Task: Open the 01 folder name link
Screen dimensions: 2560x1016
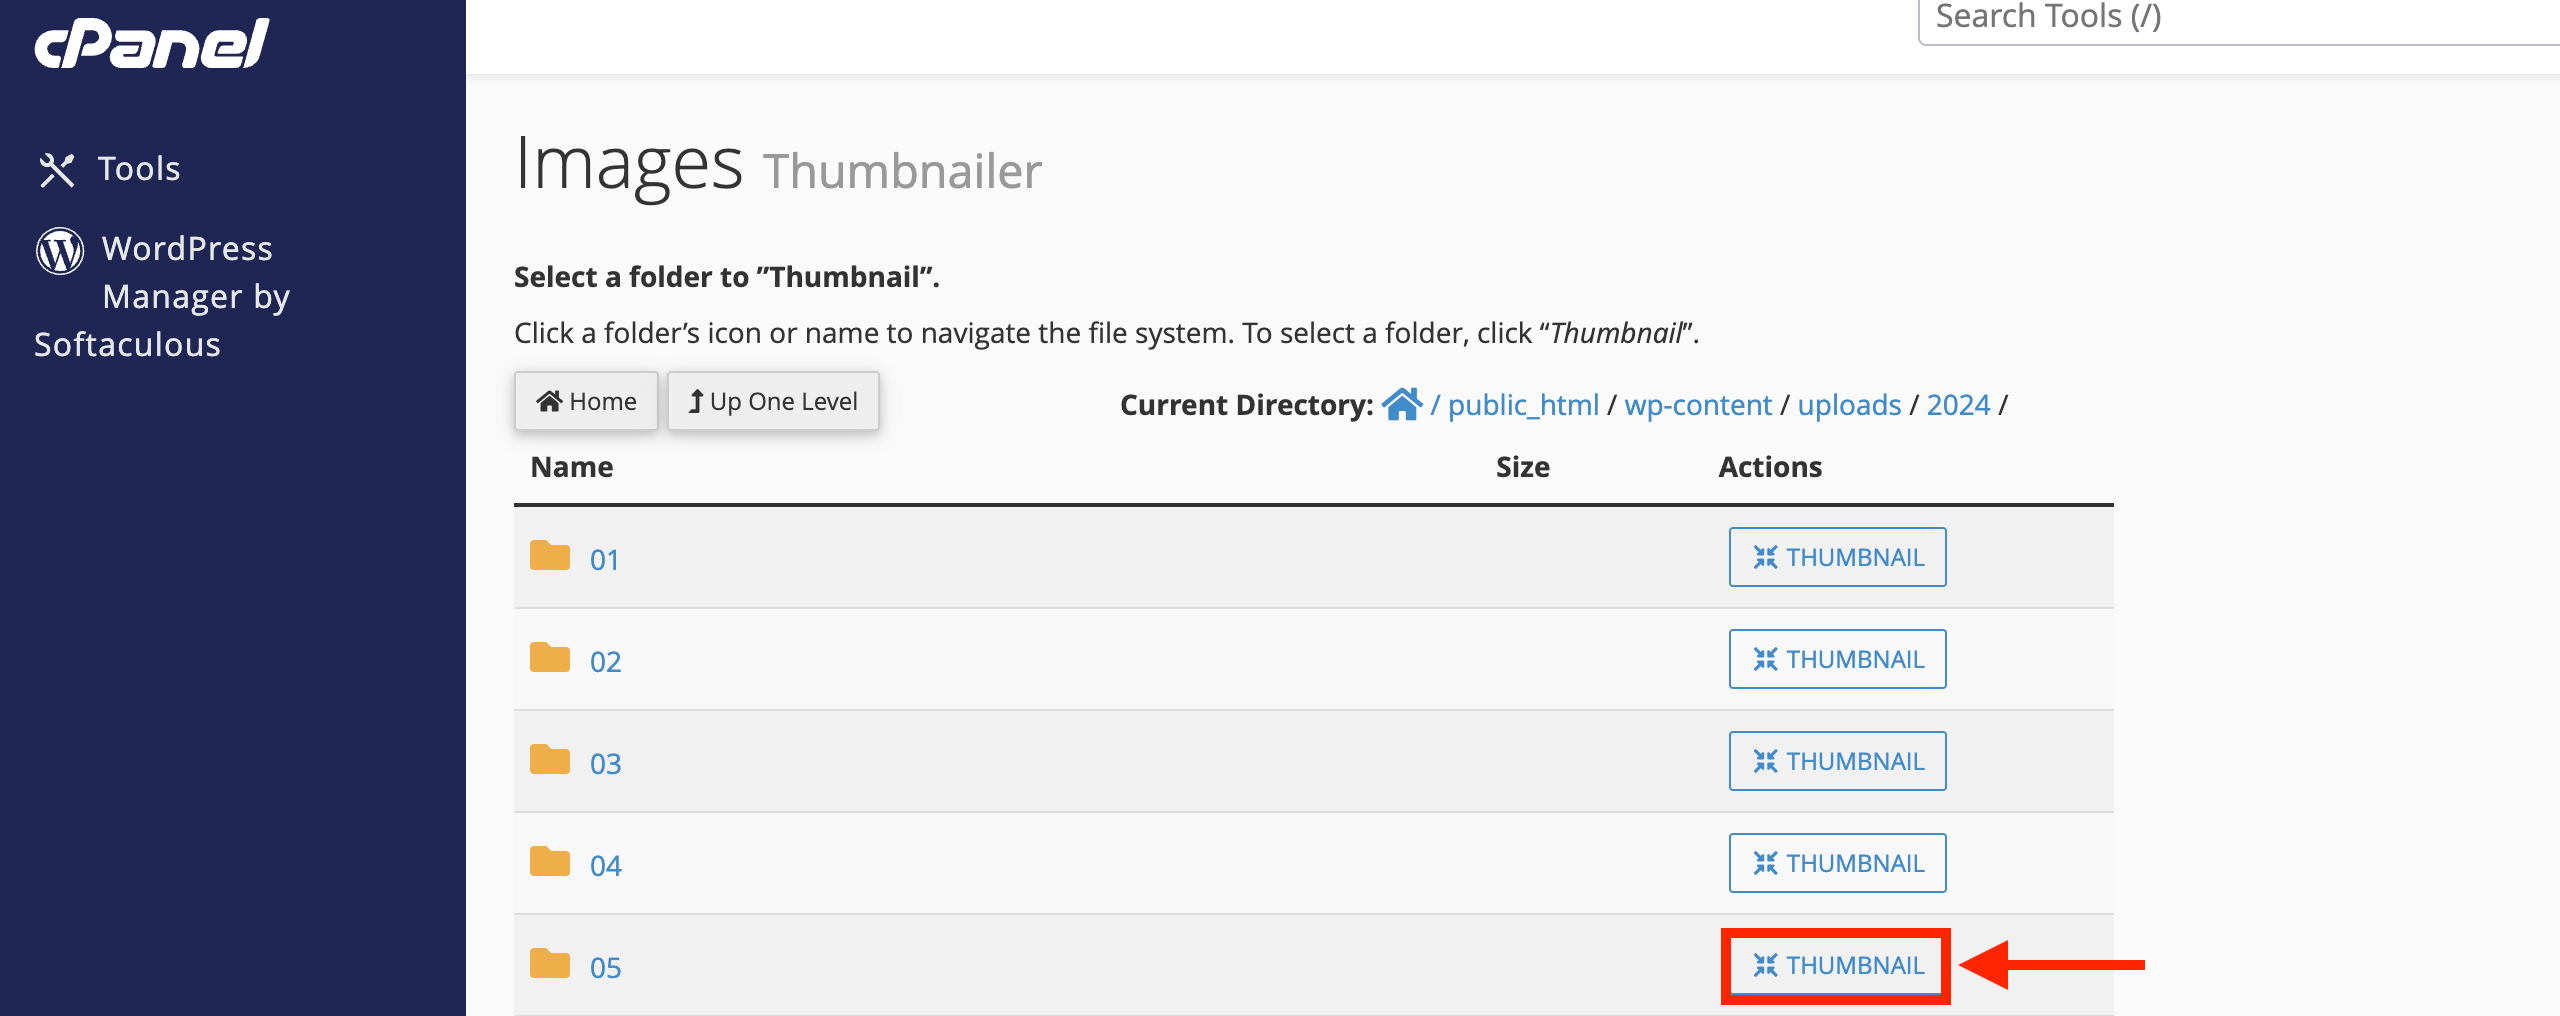Action: (605, 560)
